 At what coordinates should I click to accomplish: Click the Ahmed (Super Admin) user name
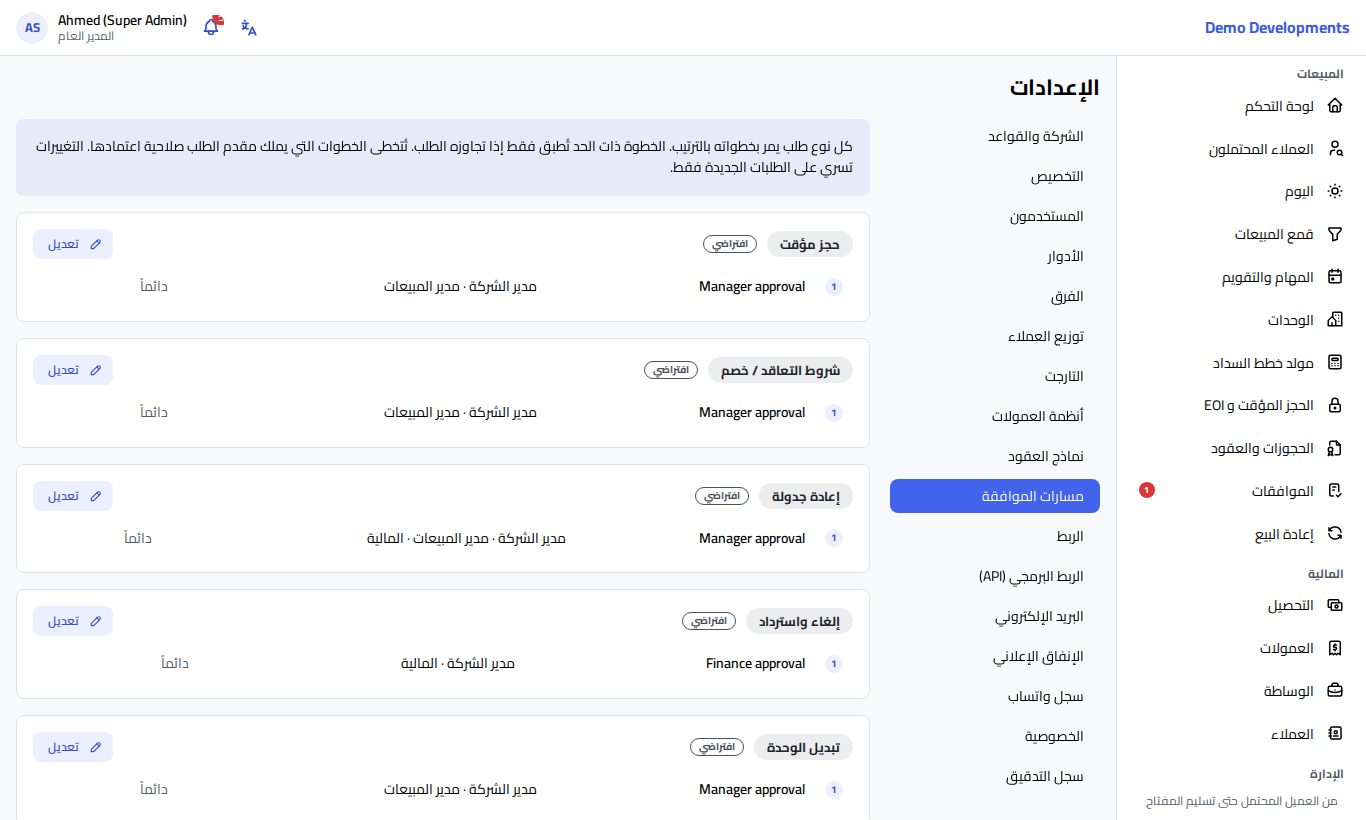[122, 20]
